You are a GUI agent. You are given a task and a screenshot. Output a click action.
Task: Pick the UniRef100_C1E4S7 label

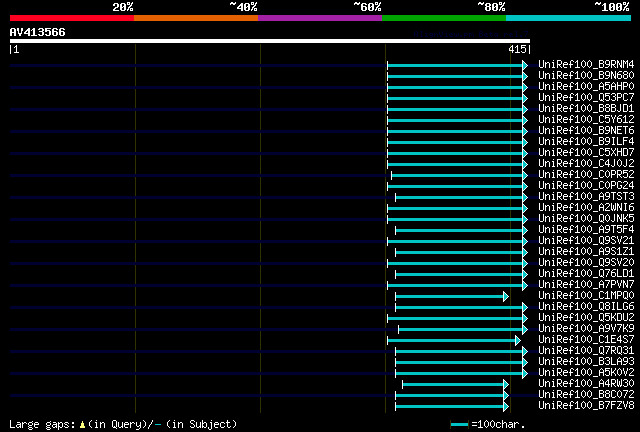pyautogui.click(x=586, y=340)
